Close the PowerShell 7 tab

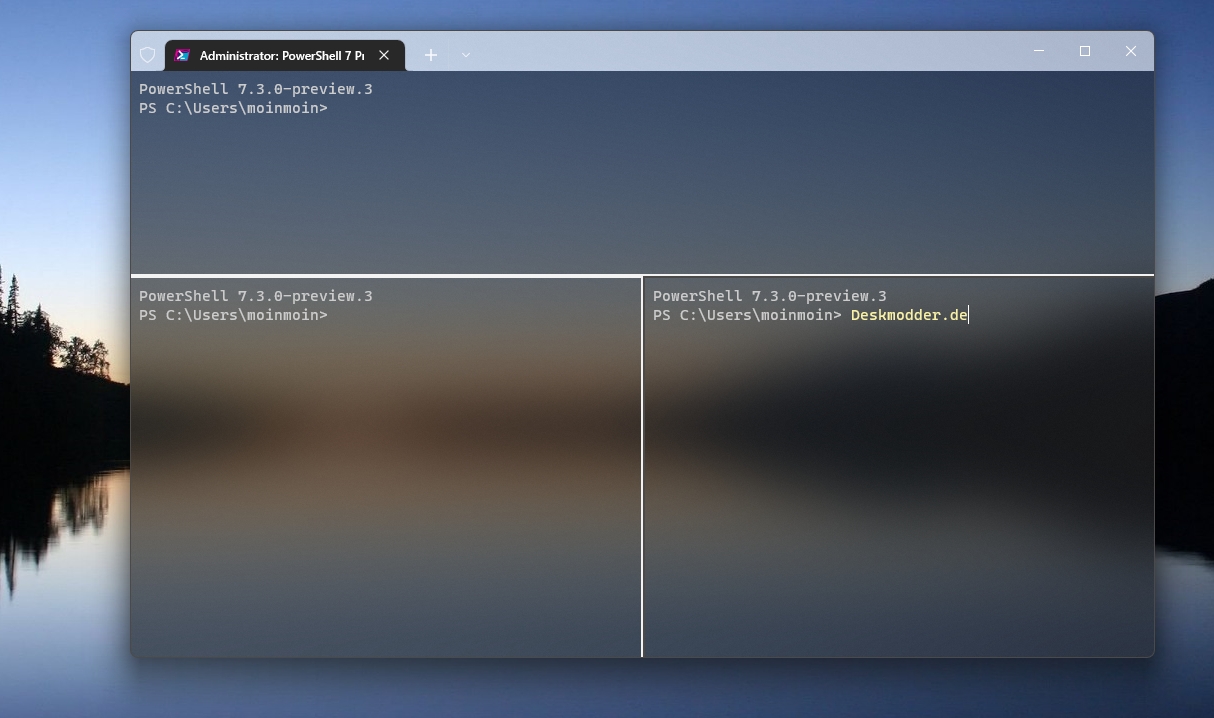point(384,55)
